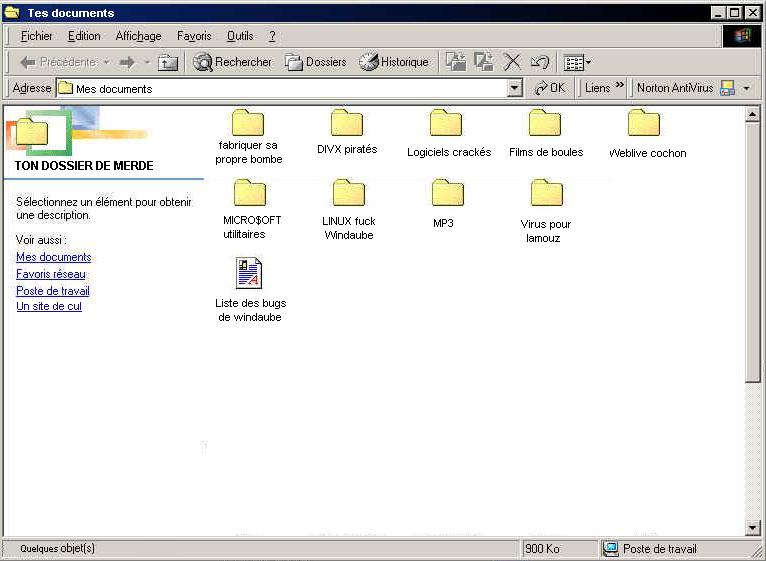Select the 'Logiciels crackés' folder

448,133
